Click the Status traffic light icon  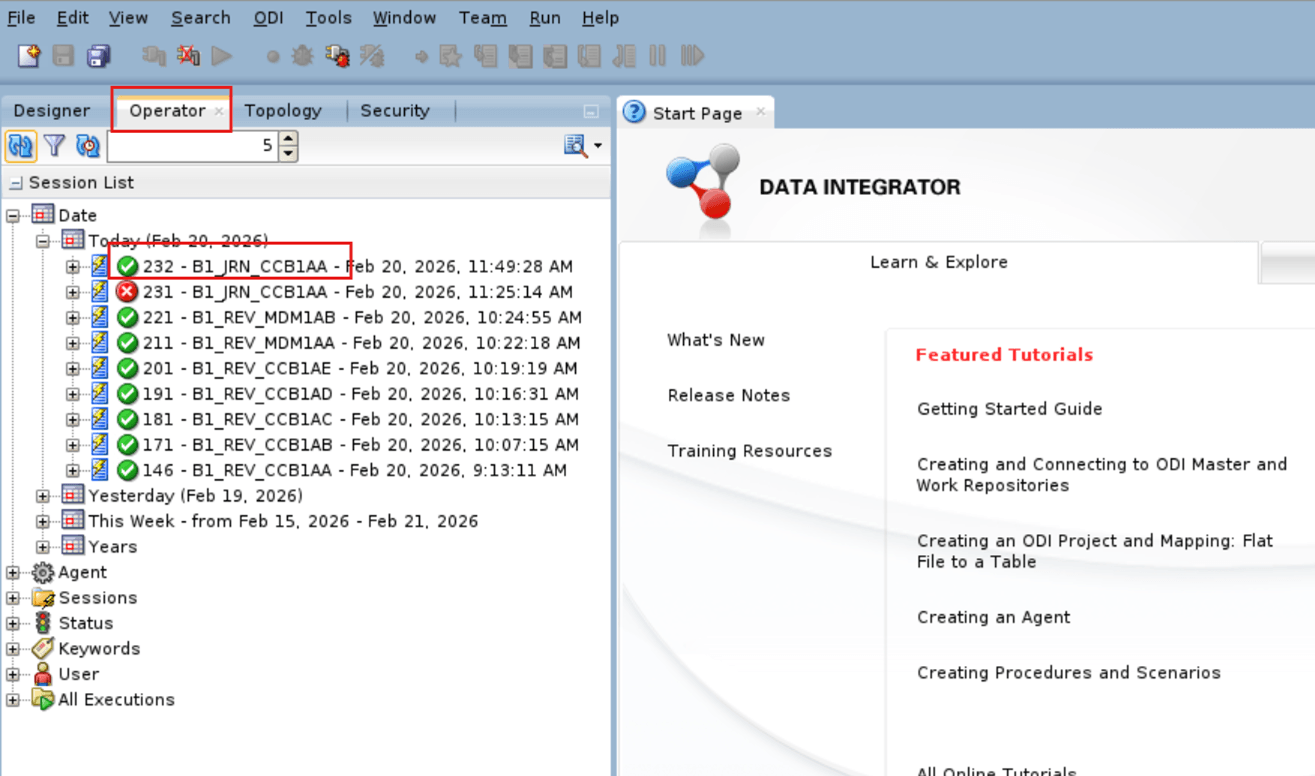click(43, 623)
